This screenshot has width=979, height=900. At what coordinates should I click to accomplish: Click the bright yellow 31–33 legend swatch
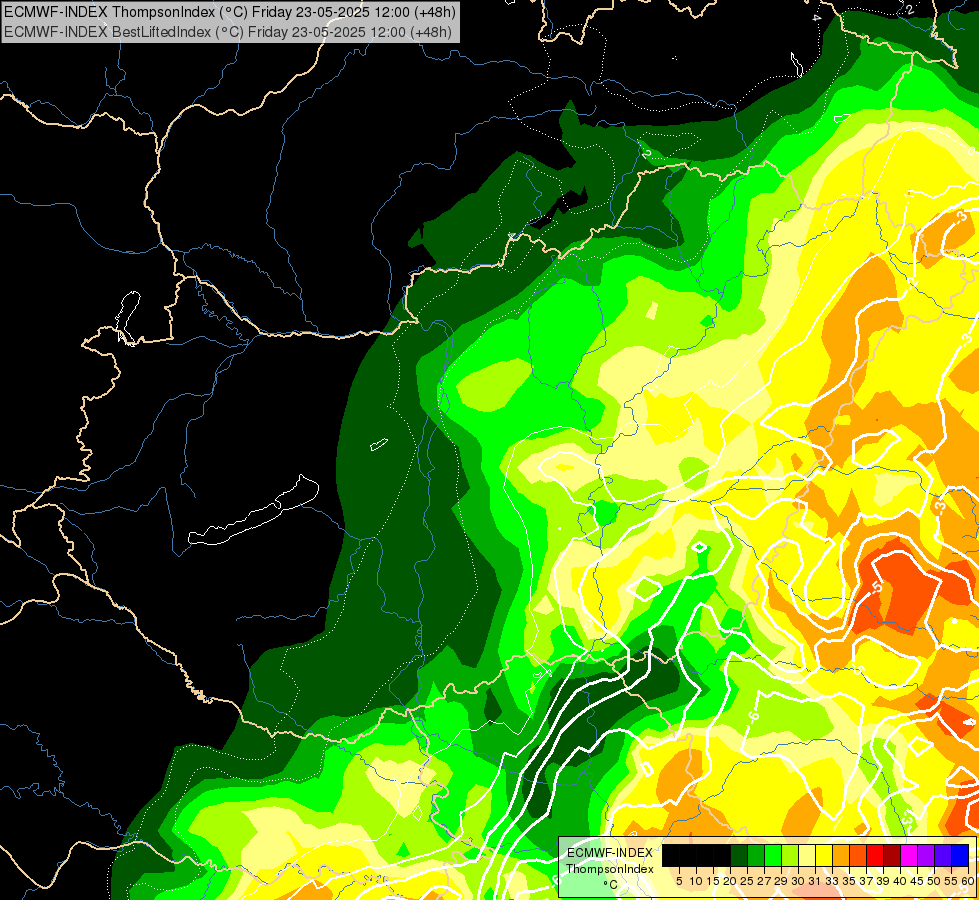click(824, 855)
